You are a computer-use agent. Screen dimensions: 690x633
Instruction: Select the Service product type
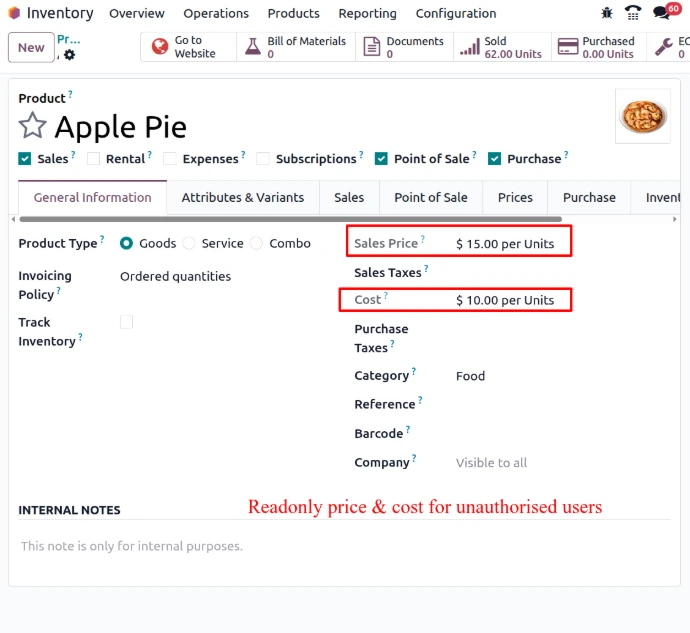pyautogui.click(x=189, y=243)
